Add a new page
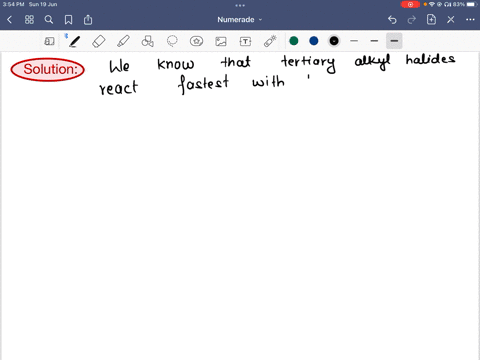 coord(431,19)
